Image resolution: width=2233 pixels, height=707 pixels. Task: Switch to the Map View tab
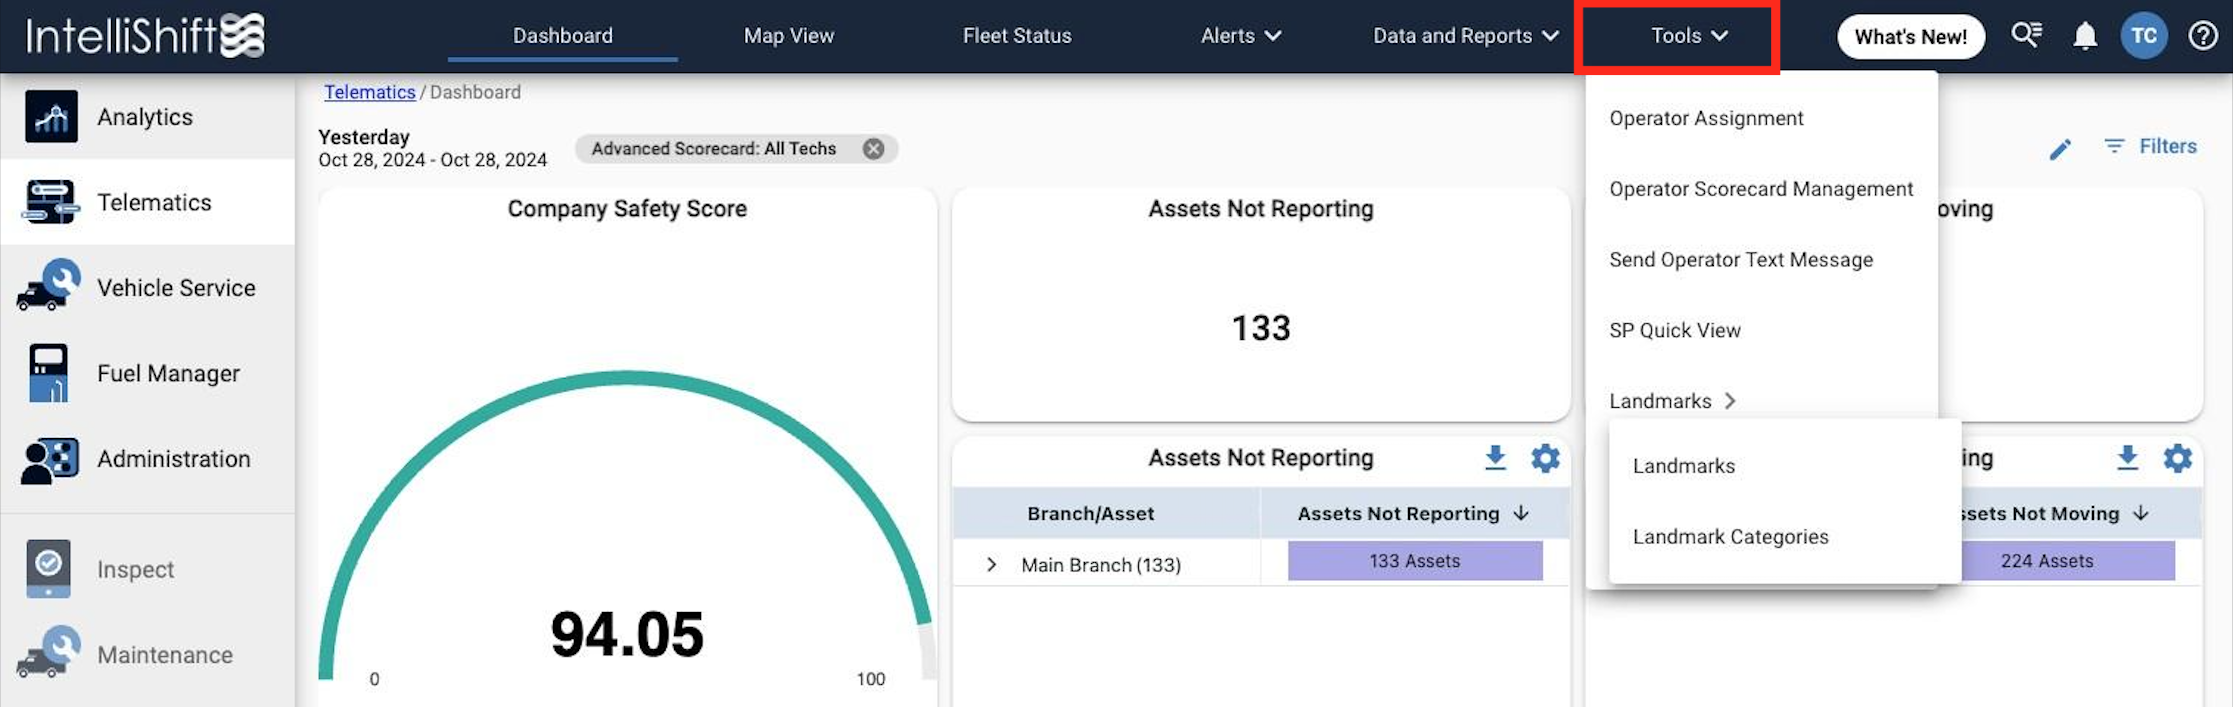tap(788, 36)
